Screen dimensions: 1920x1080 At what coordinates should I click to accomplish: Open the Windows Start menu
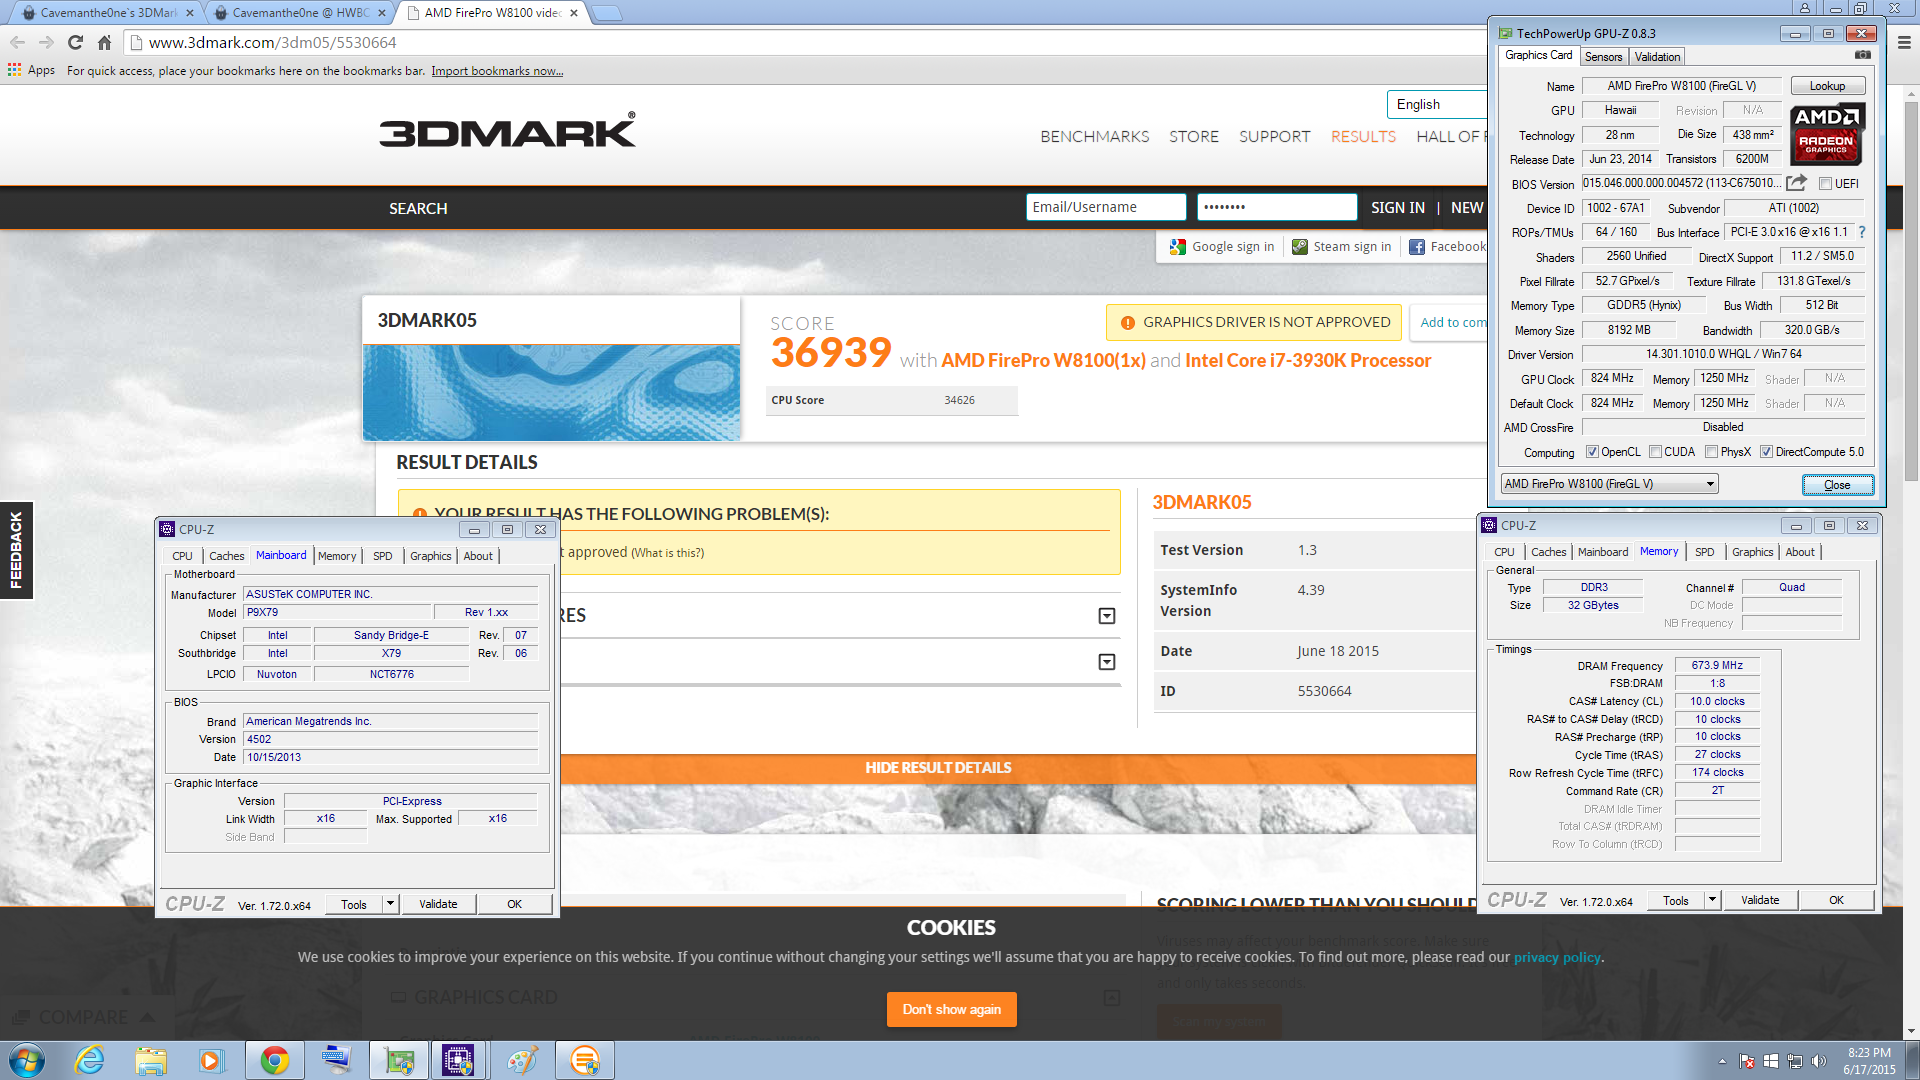coord(26,1060)
